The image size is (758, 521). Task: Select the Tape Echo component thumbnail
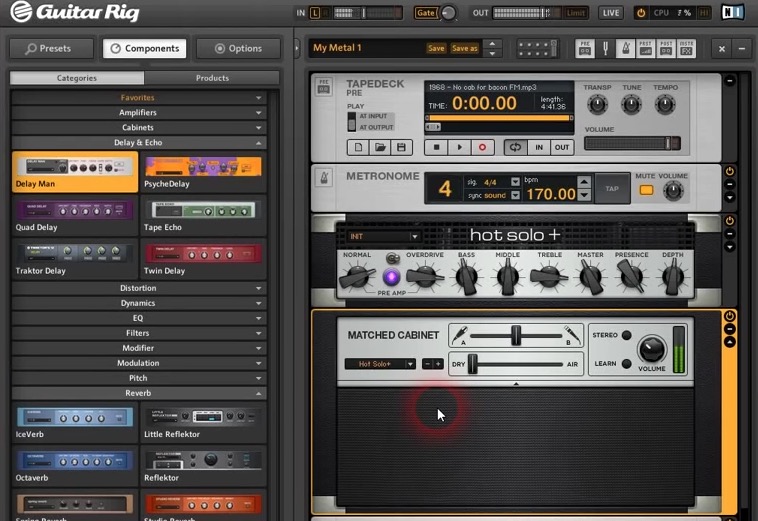[203, 216]
